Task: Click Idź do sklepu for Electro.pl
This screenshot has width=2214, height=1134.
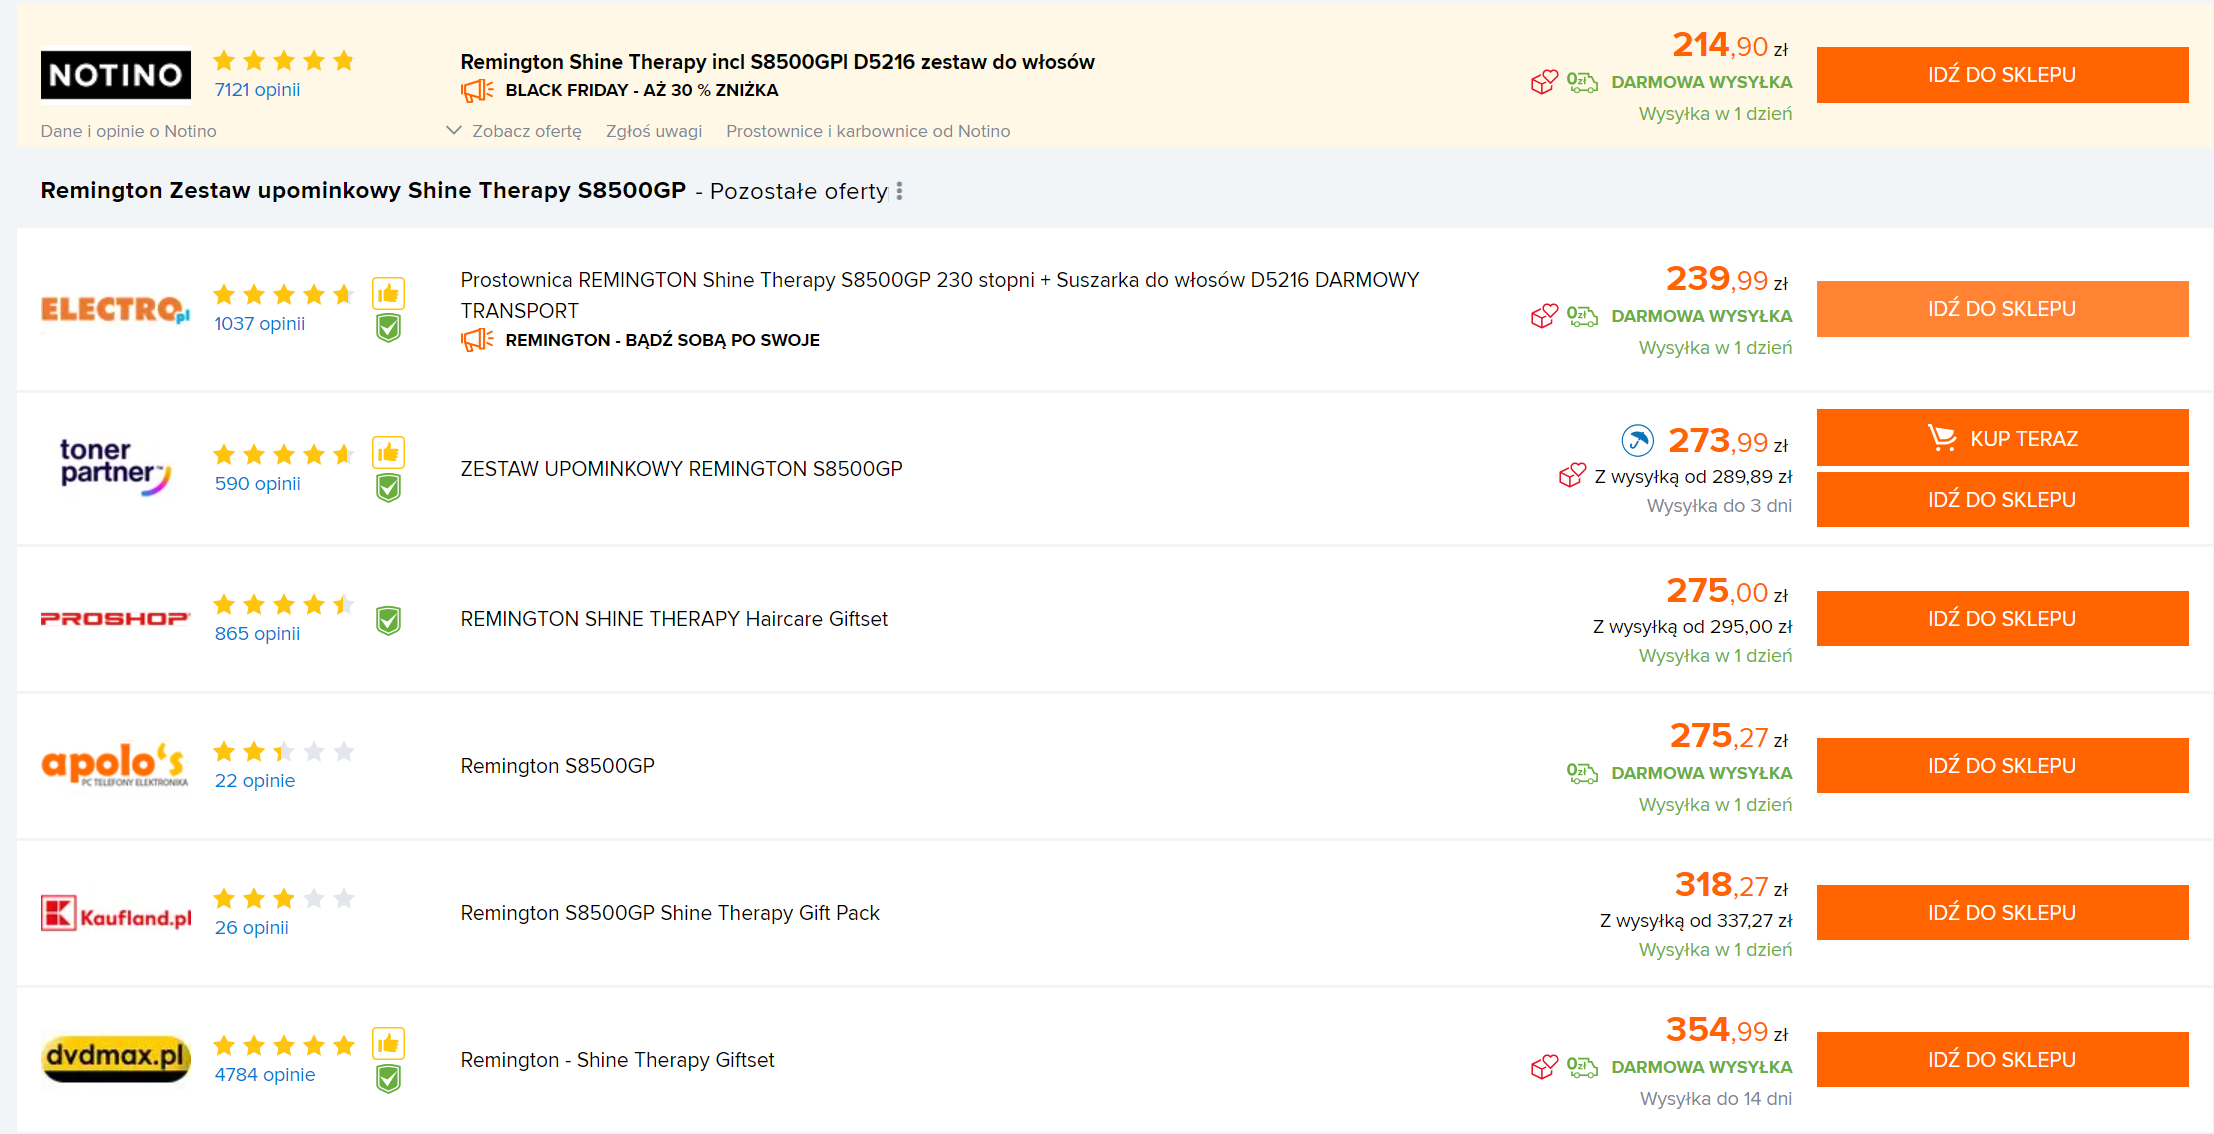Action: coord(2002,309)
